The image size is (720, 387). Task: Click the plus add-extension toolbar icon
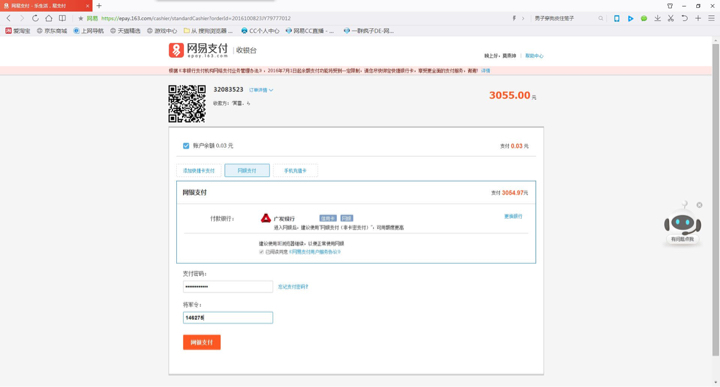point(698,18)
